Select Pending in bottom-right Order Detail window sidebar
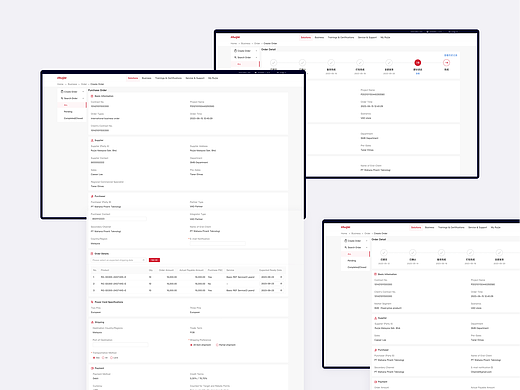Screen dimensions: 520x390 click(352, 261)
